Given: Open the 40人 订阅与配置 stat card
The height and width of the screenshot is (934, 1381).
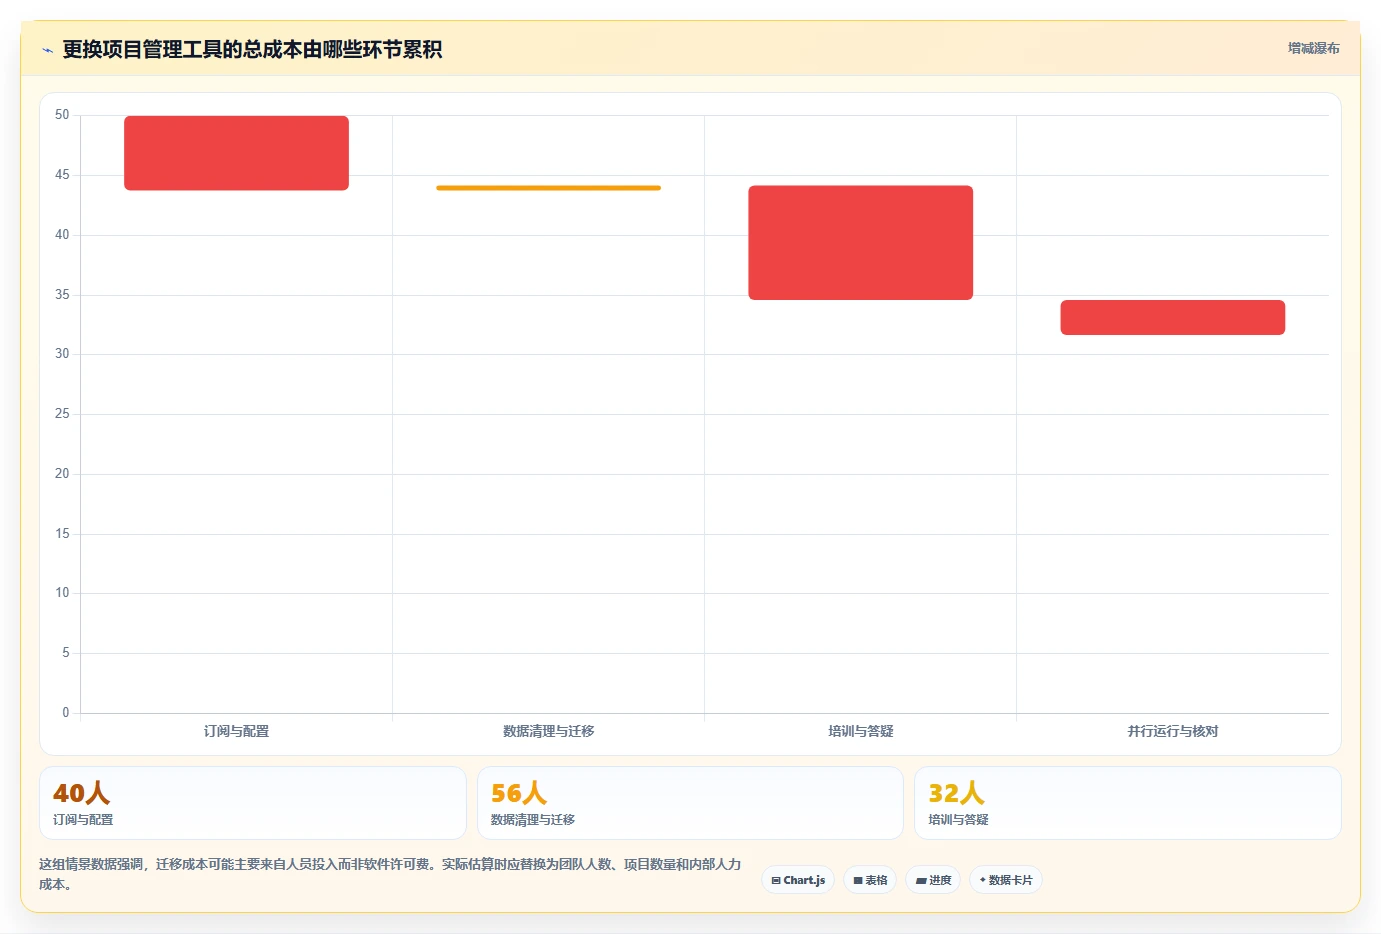Looking at the screenshot, I should [253, 803].
